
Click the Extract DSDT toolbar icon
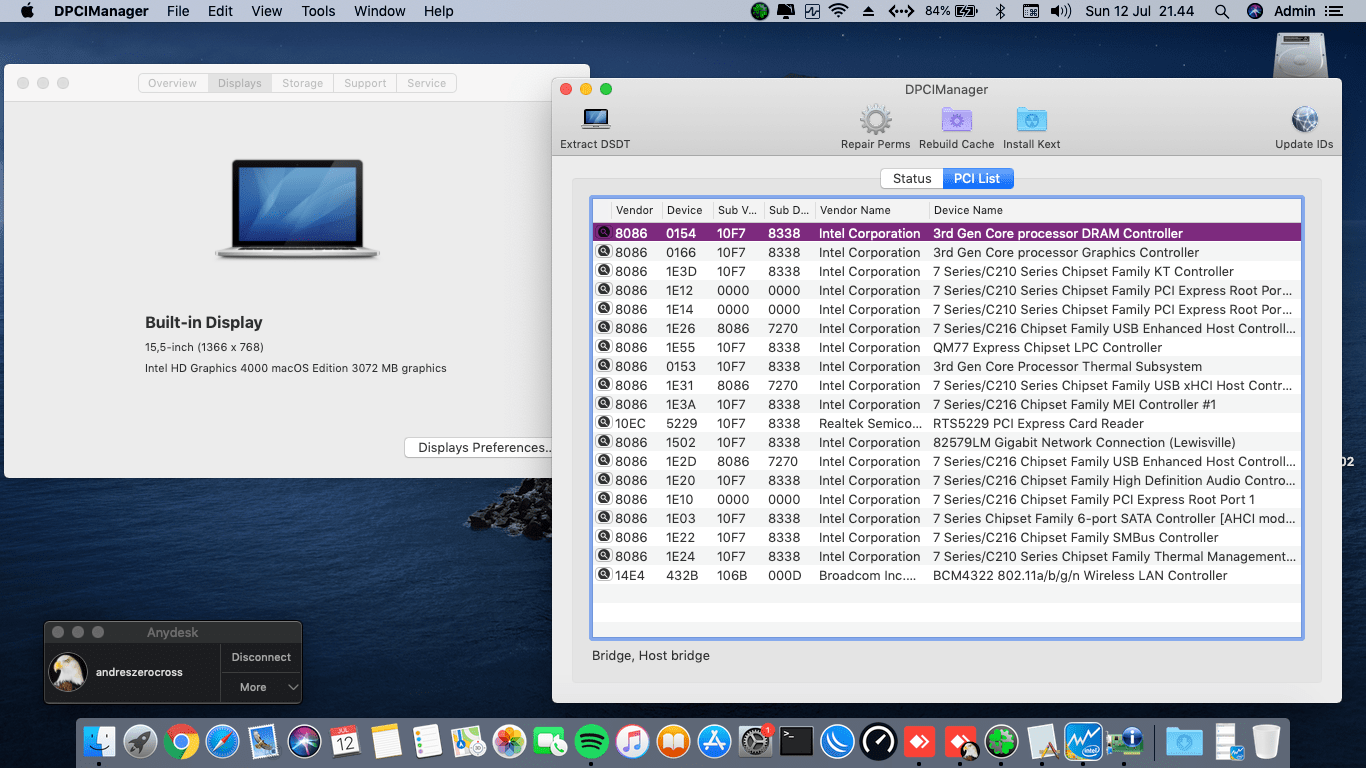pyautogui.click(x=595, y=120)
